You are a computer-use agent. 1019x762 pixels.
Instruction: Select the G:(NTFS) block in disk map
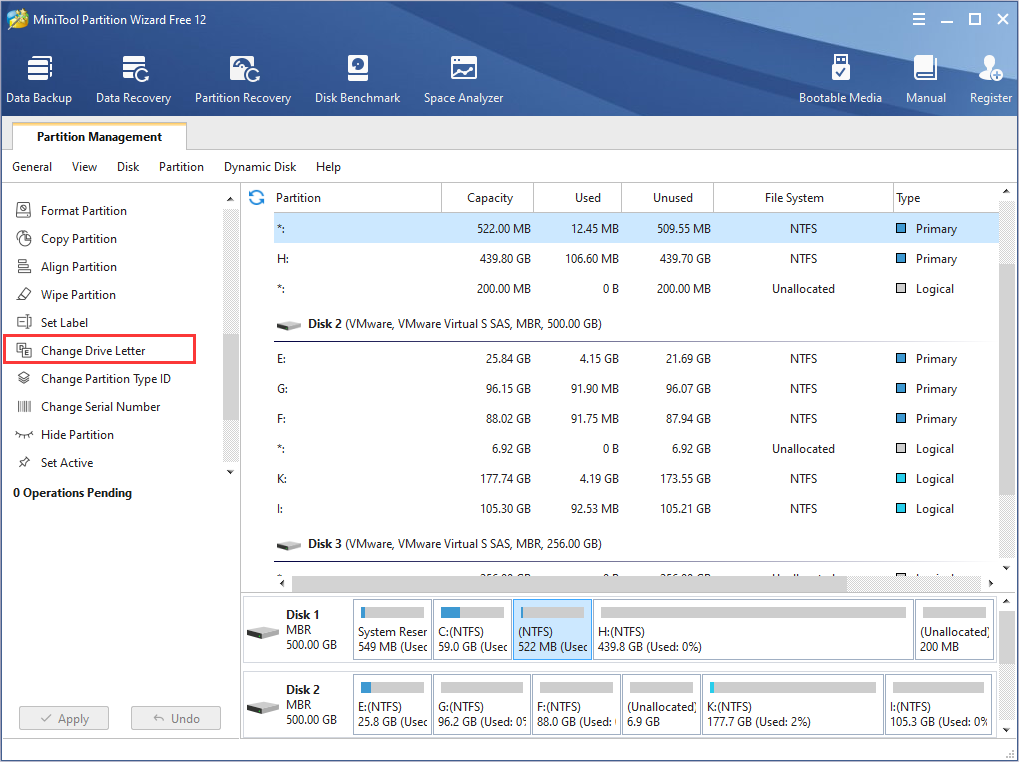[x=482, y=704]
